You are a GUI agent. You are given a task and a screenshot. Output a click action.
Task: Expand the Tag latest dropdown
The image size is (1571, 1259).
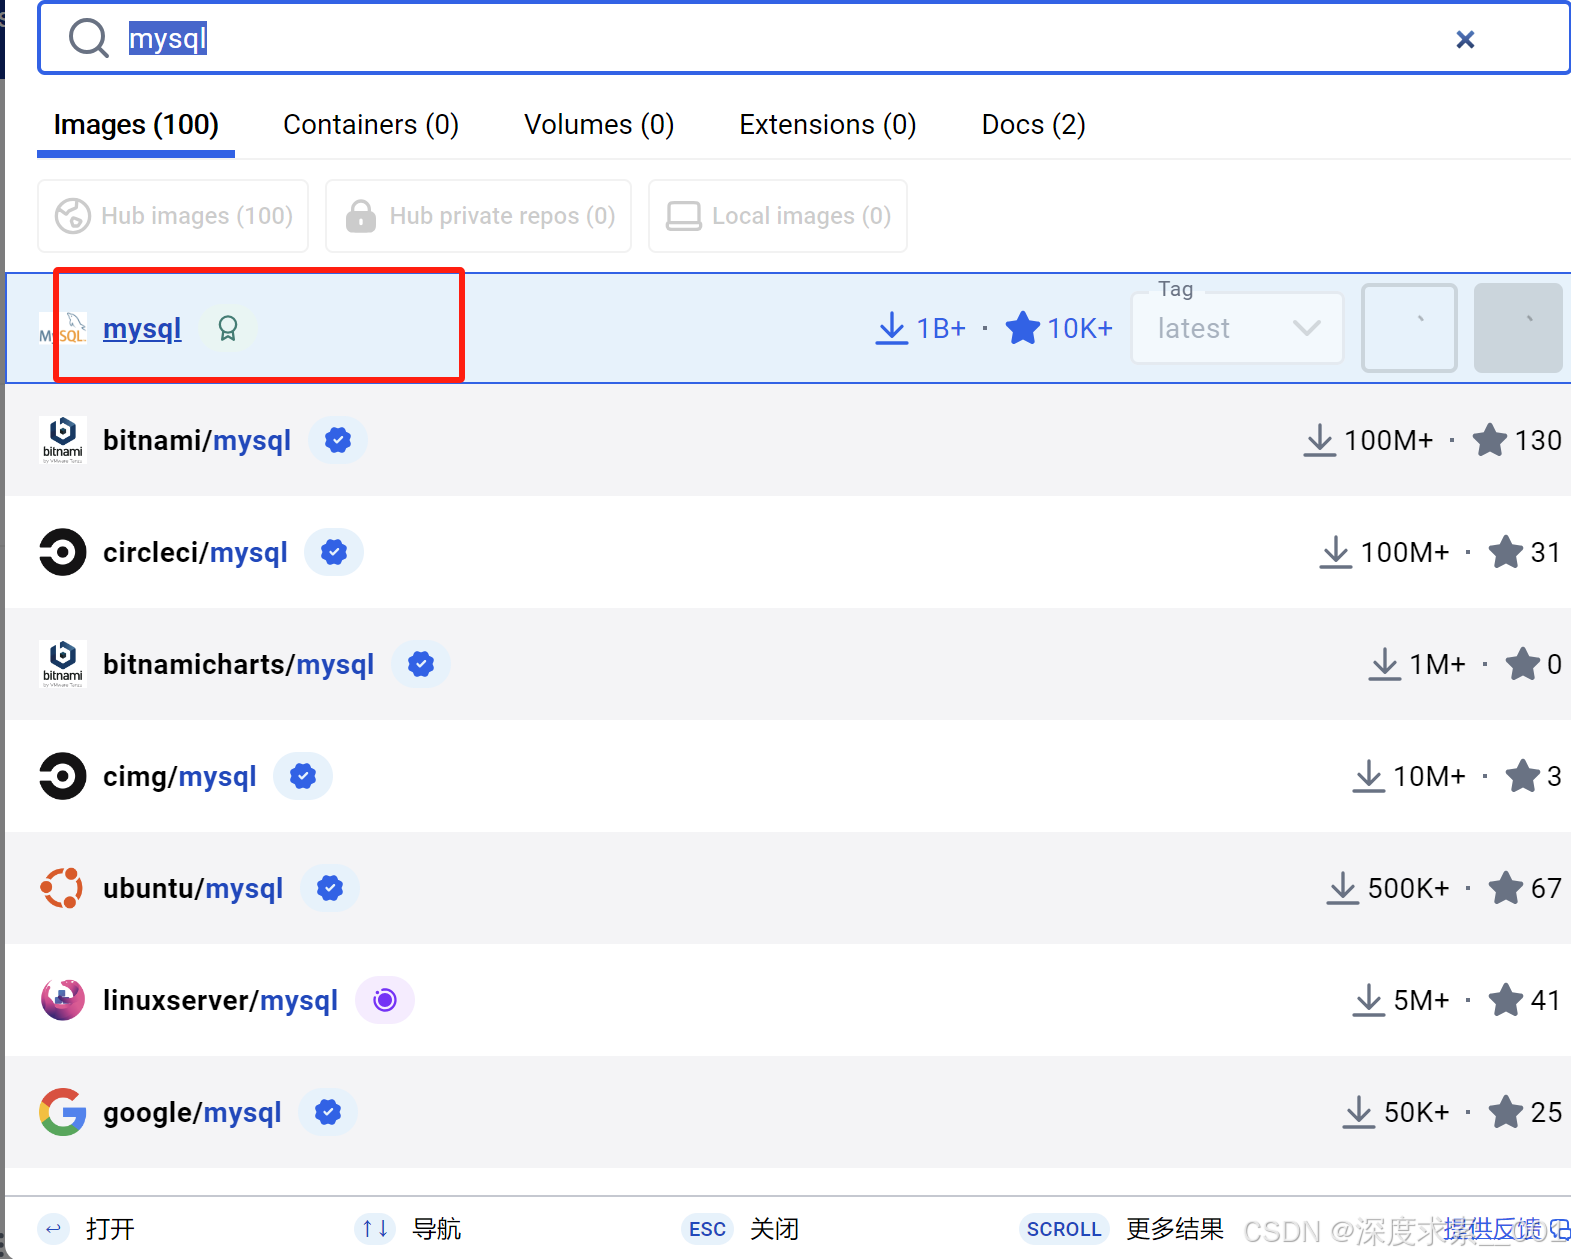point(1237,328)
